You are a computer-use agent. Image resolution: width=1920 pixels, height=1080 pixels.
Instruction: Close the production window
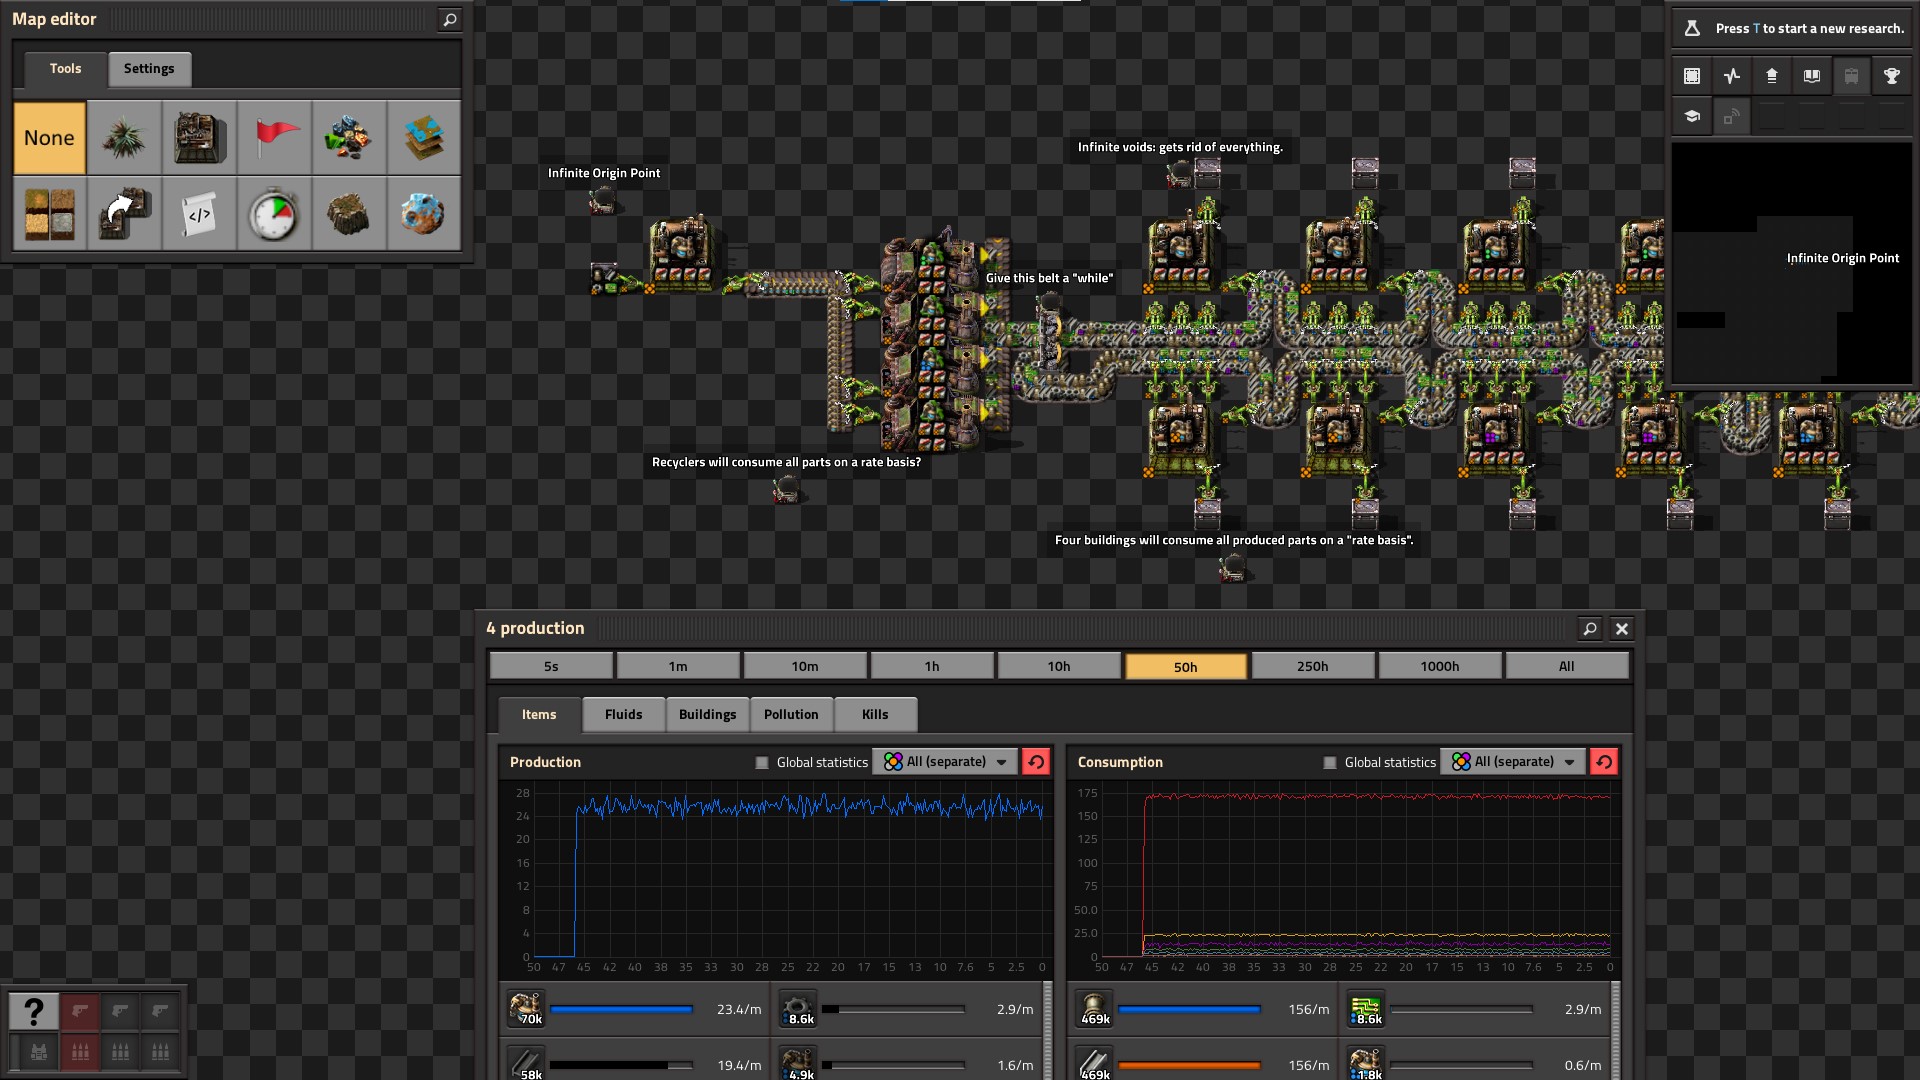(x=1622, y=628)
